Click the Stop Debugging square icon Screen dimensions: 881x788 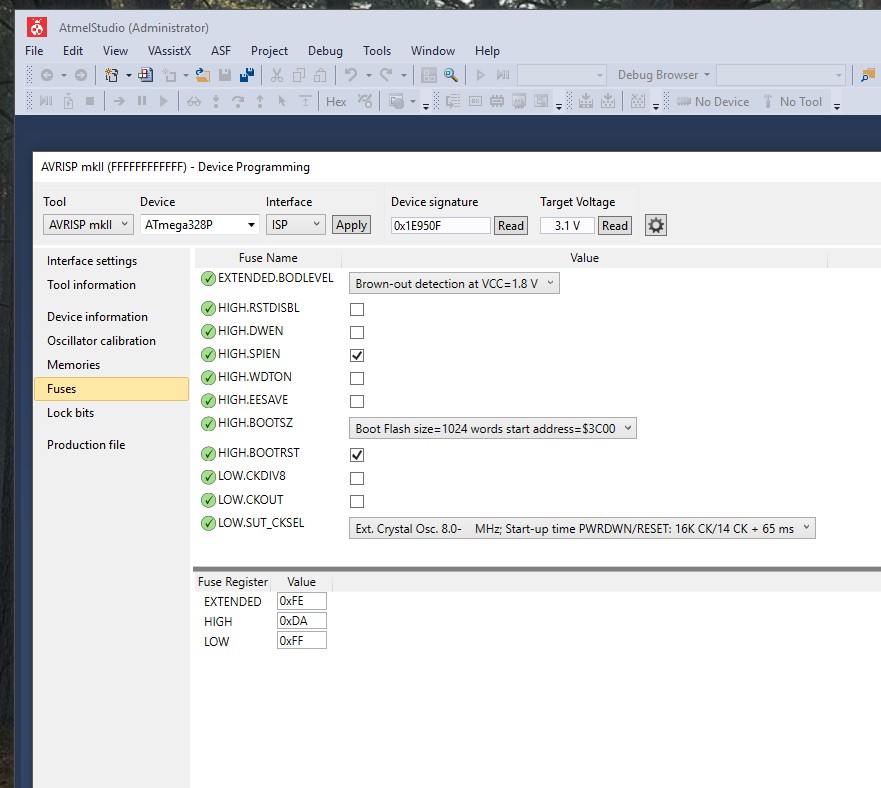point(90,101)
